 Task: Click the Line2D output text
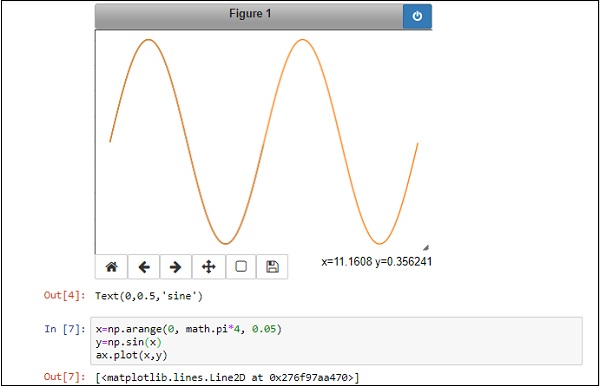pyautogui.click(x=228, y=378)
